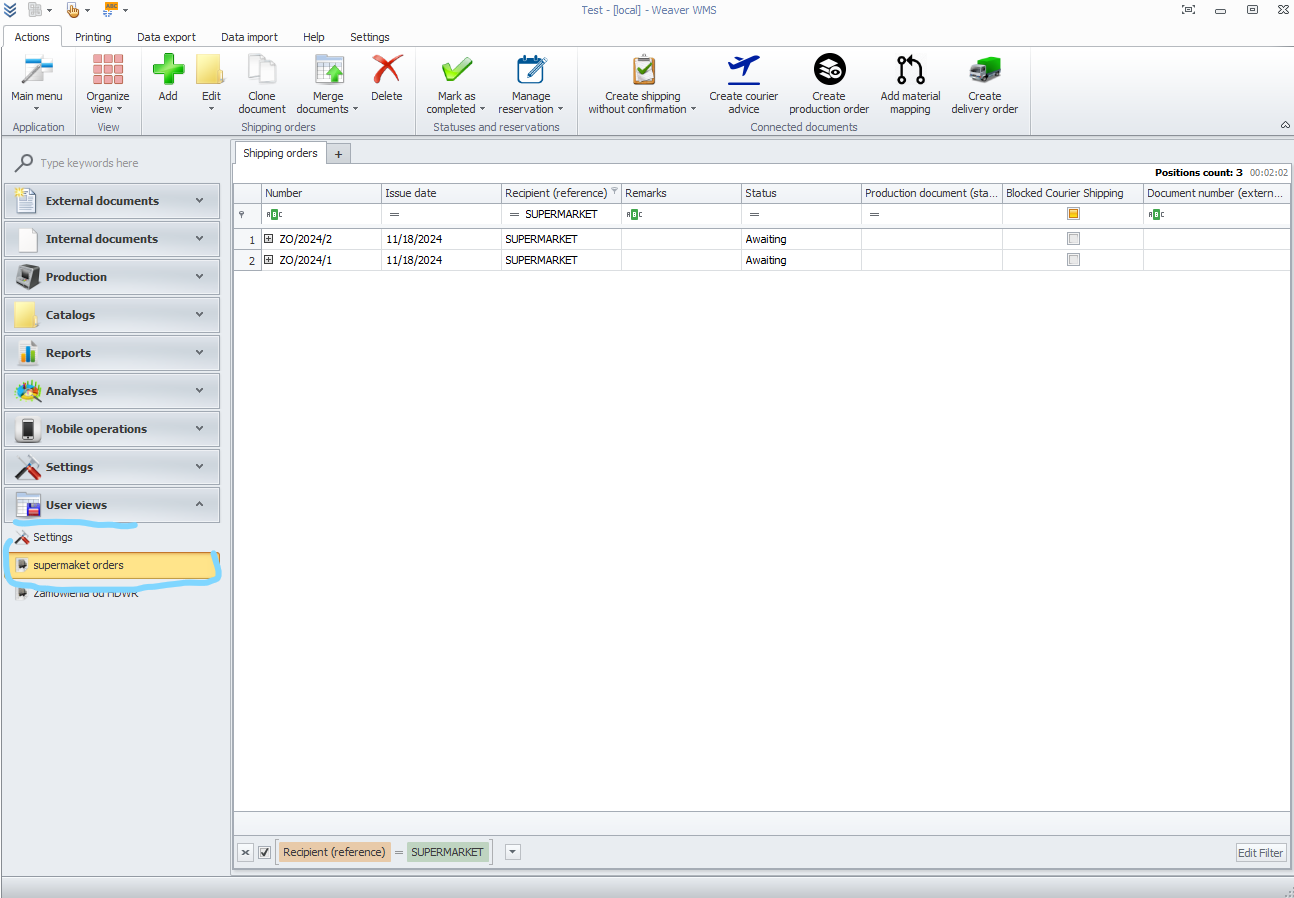1294x898 pixels.
Task: Open the Main menu icon
Action: (37, 71)
